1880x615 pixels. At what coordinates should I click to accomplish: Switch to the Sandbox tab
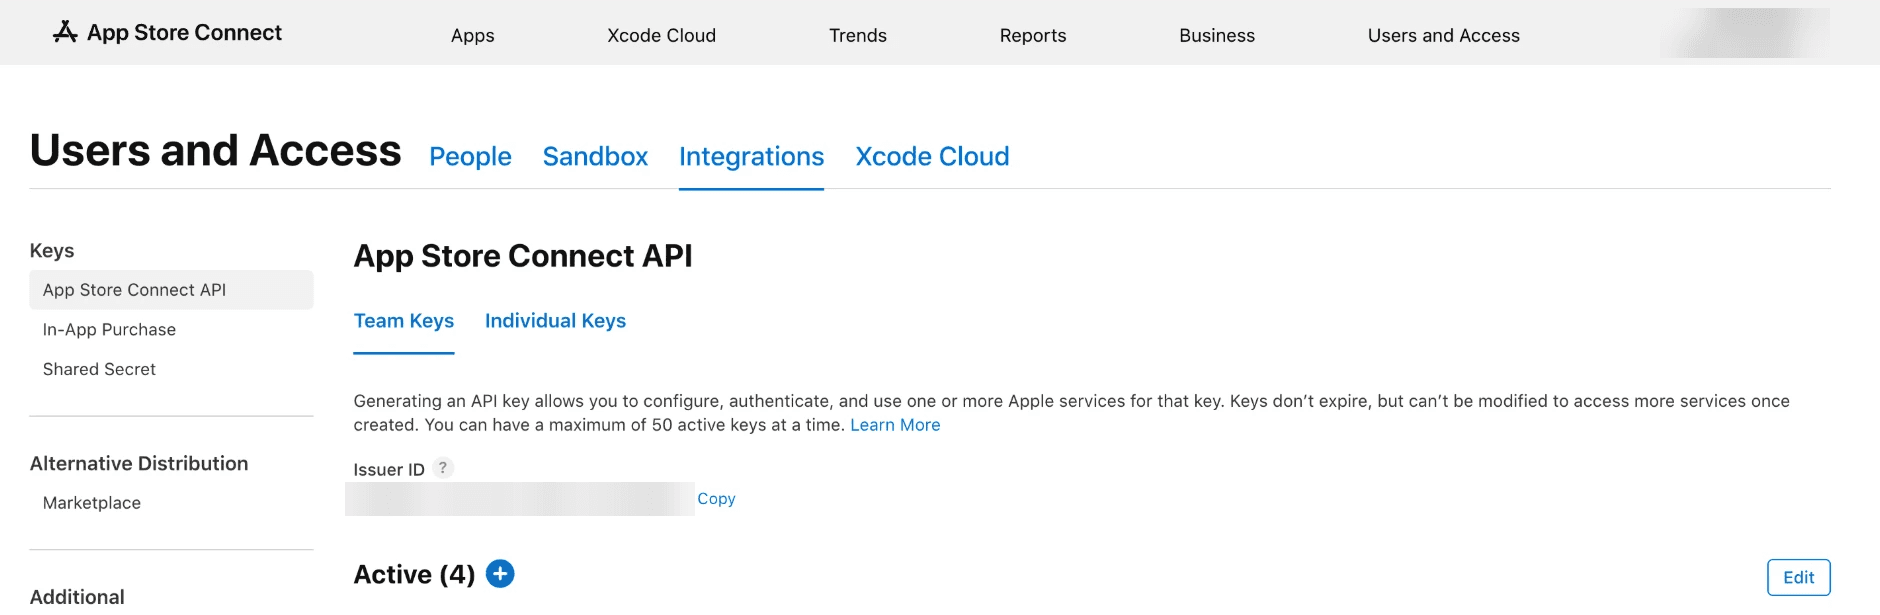coord(595,157)
